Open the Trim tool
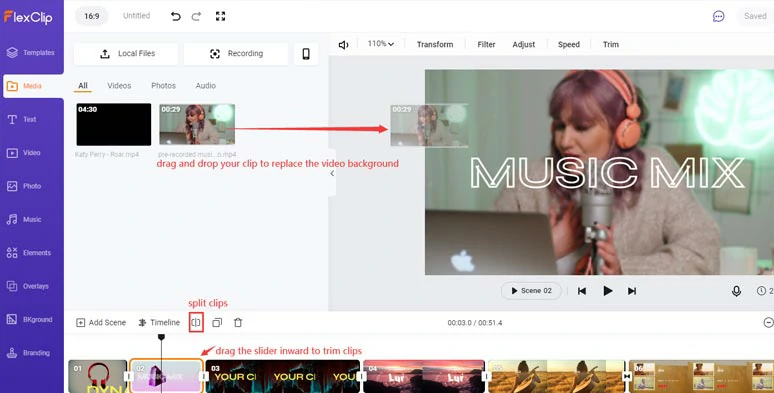This screenshot has width=774, height=393. (611, 44)
